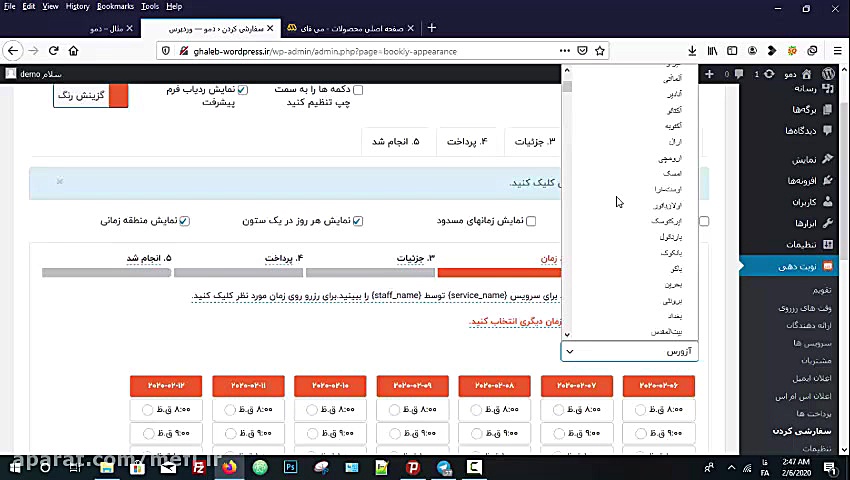This screenshot has width=850, height=480.
Task: Switch to the ۵. انجام شد step tab
Action: point(396,142)
